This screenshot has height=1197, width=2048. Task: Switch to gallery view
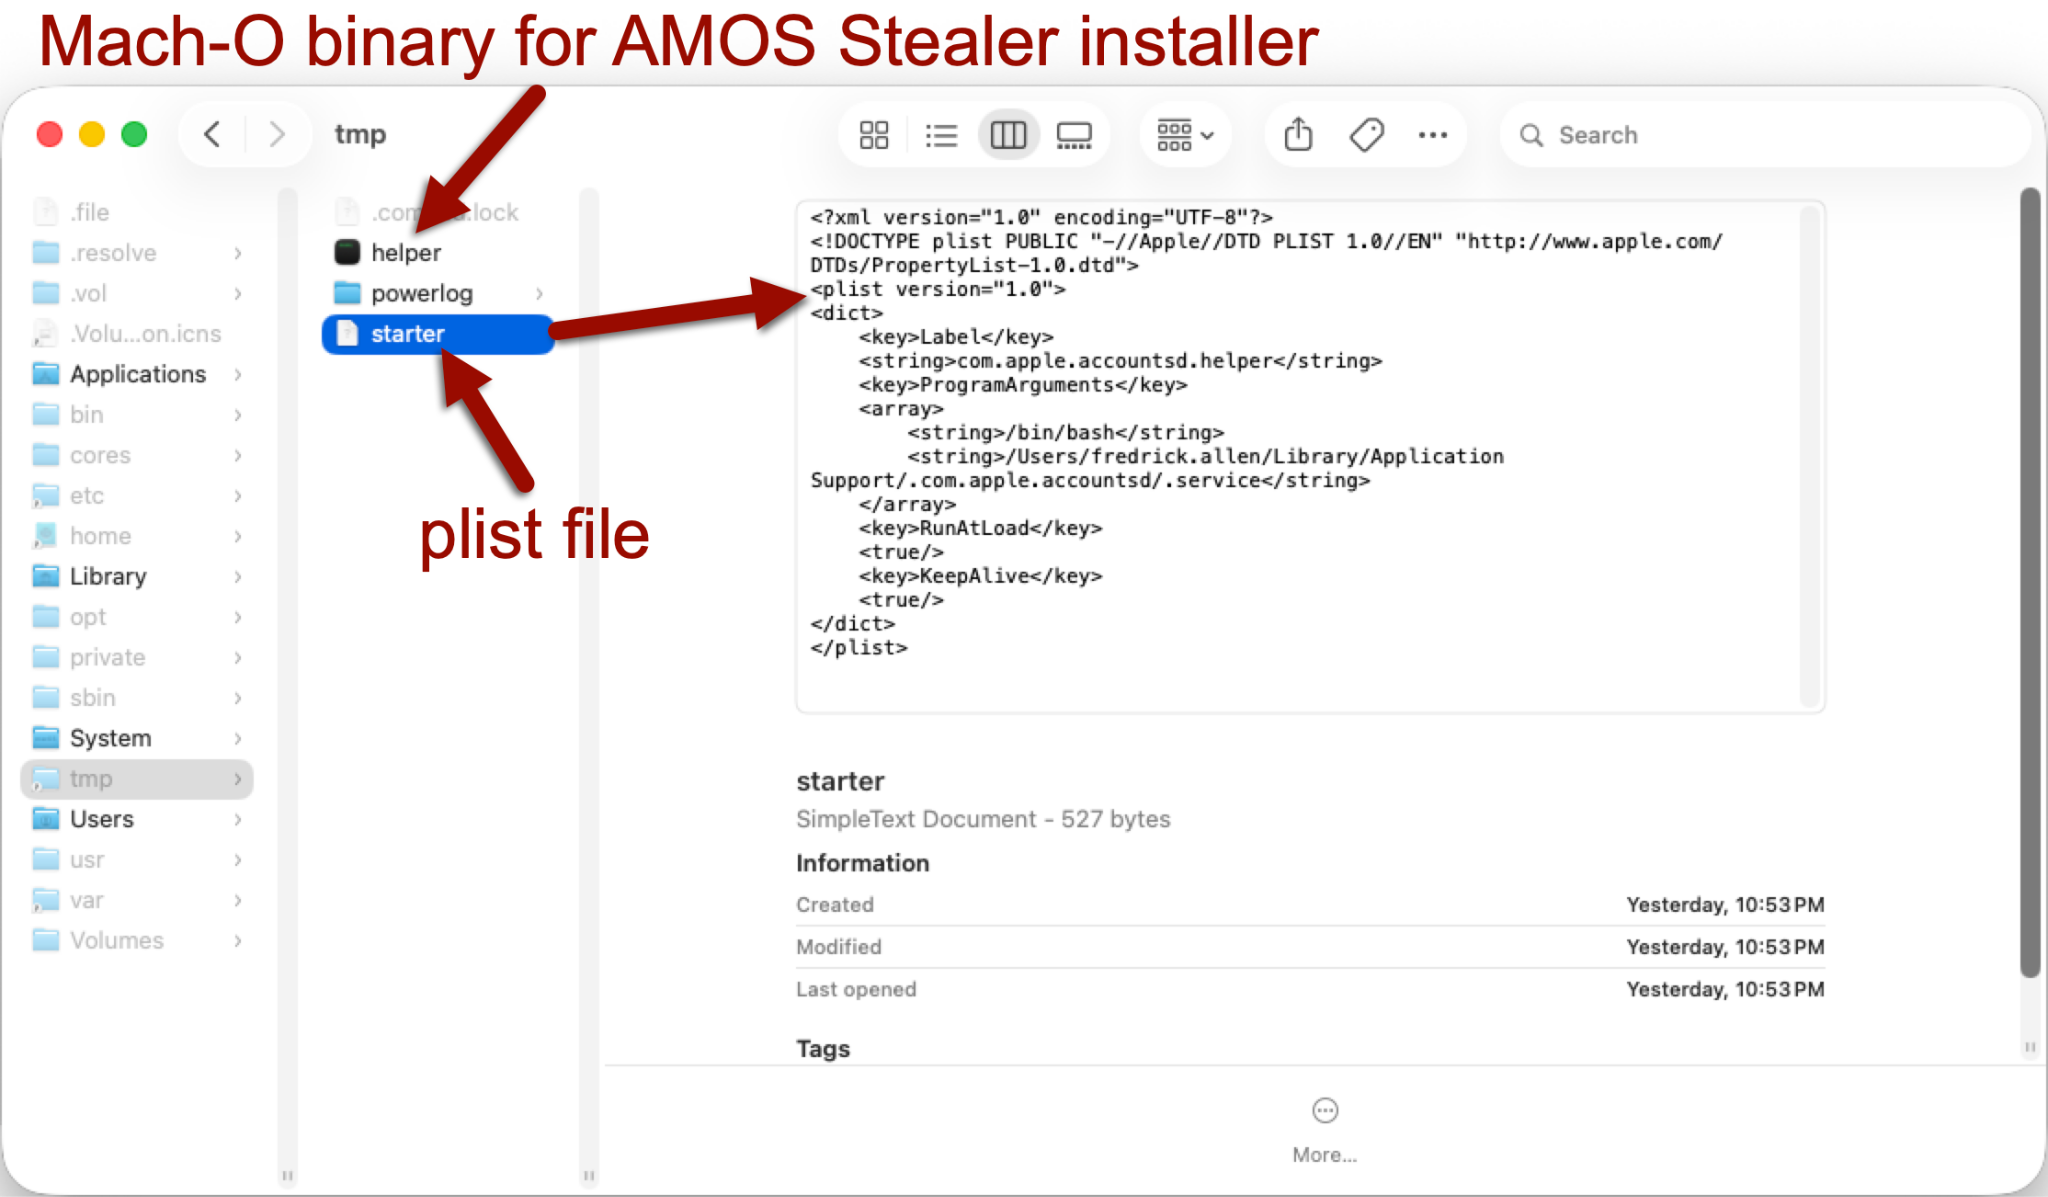click(1074, 135)
